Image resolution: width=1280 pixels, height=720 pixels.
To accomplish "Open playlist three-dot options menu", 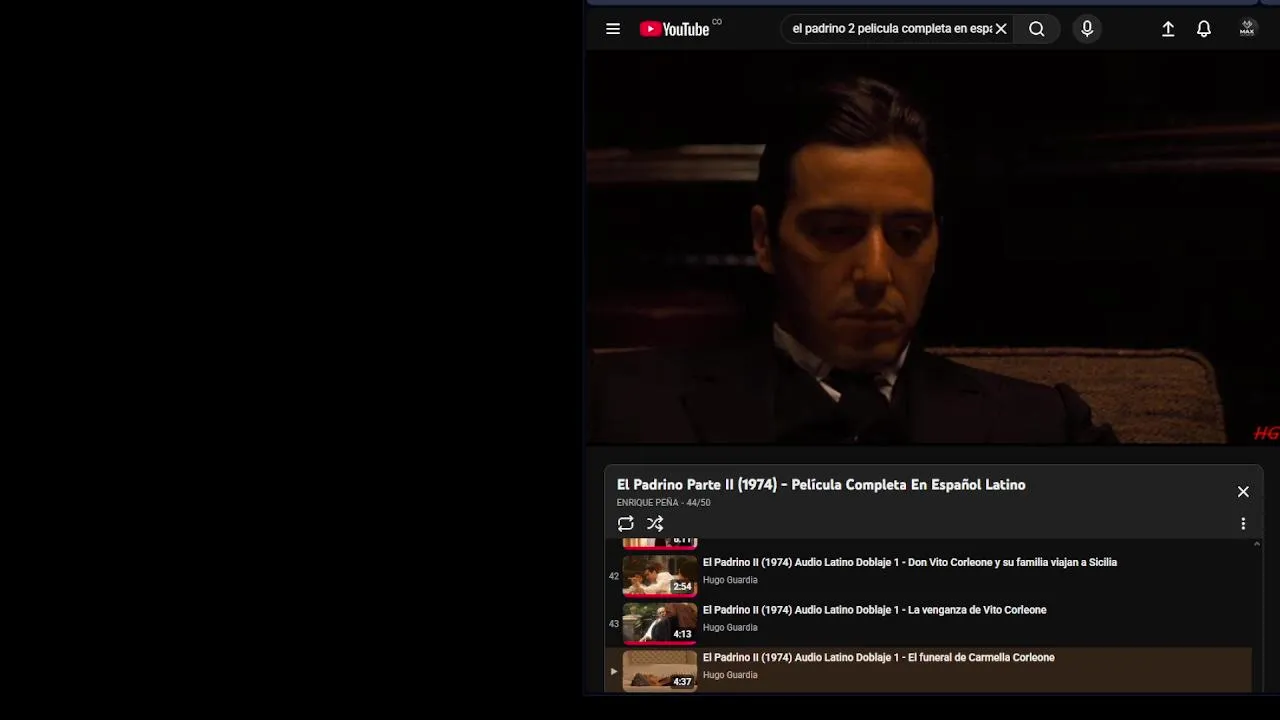I will tap(1243, 523).
